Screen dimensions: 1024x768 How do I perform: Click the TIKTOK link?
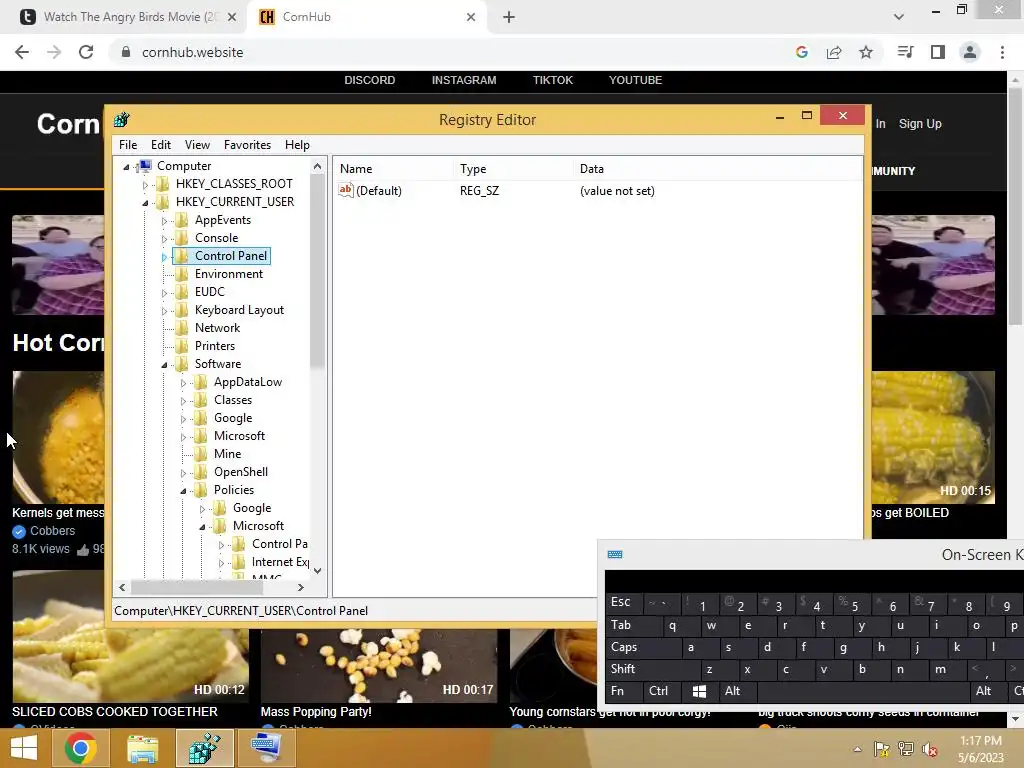pos(552,80)
